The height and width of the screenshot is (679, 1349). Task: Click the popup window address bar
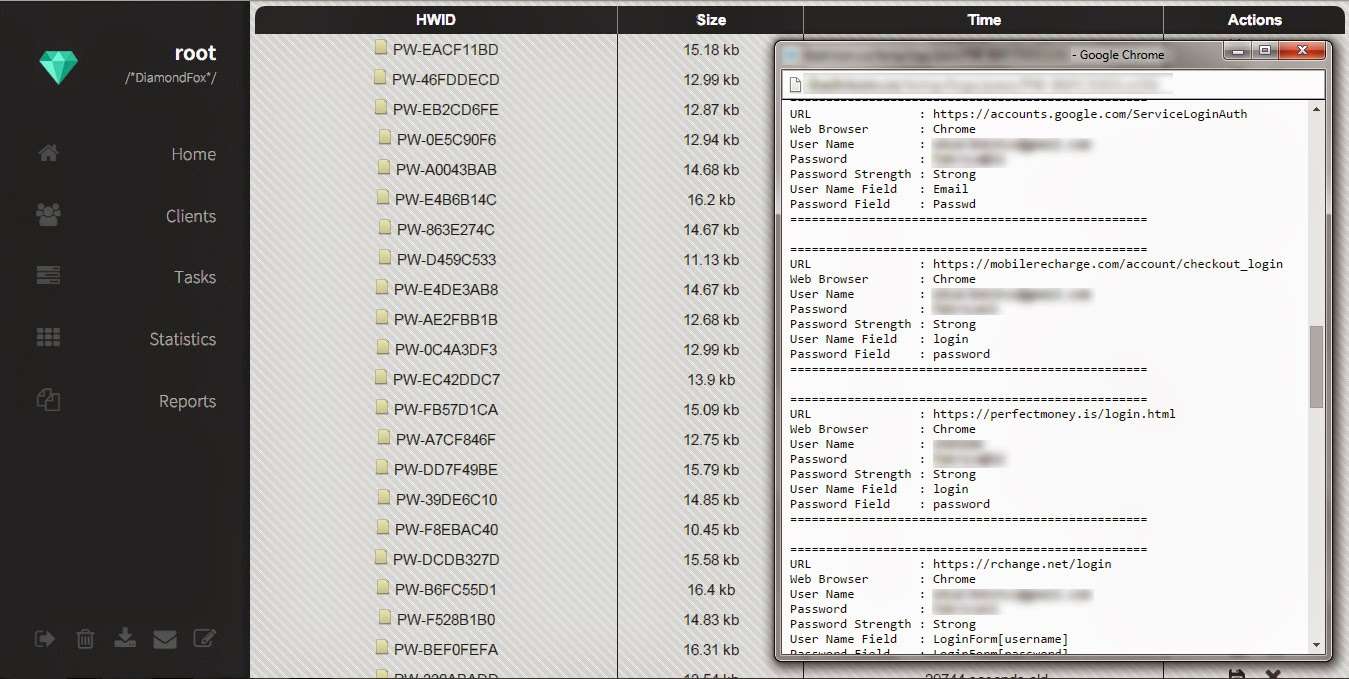tap(1052, 84)
